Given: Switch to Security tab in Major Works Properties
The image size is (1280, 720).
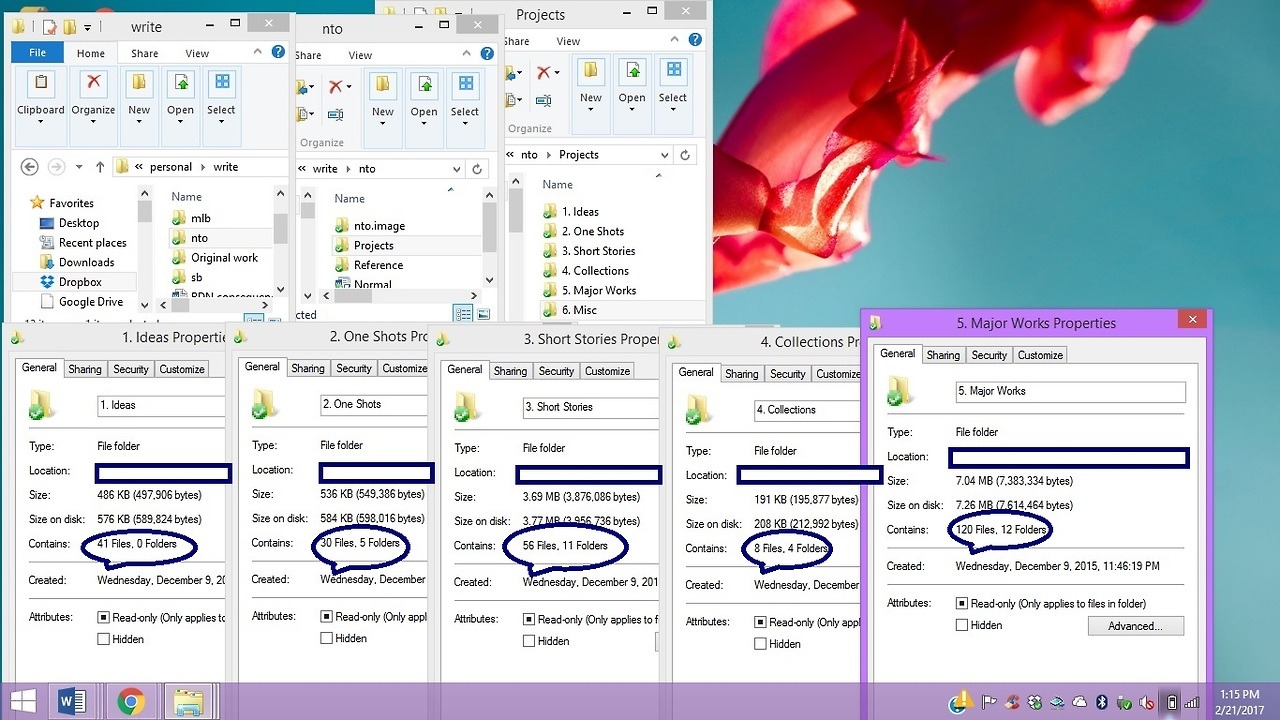Looking at the screenshot, I should pos(989,355).
